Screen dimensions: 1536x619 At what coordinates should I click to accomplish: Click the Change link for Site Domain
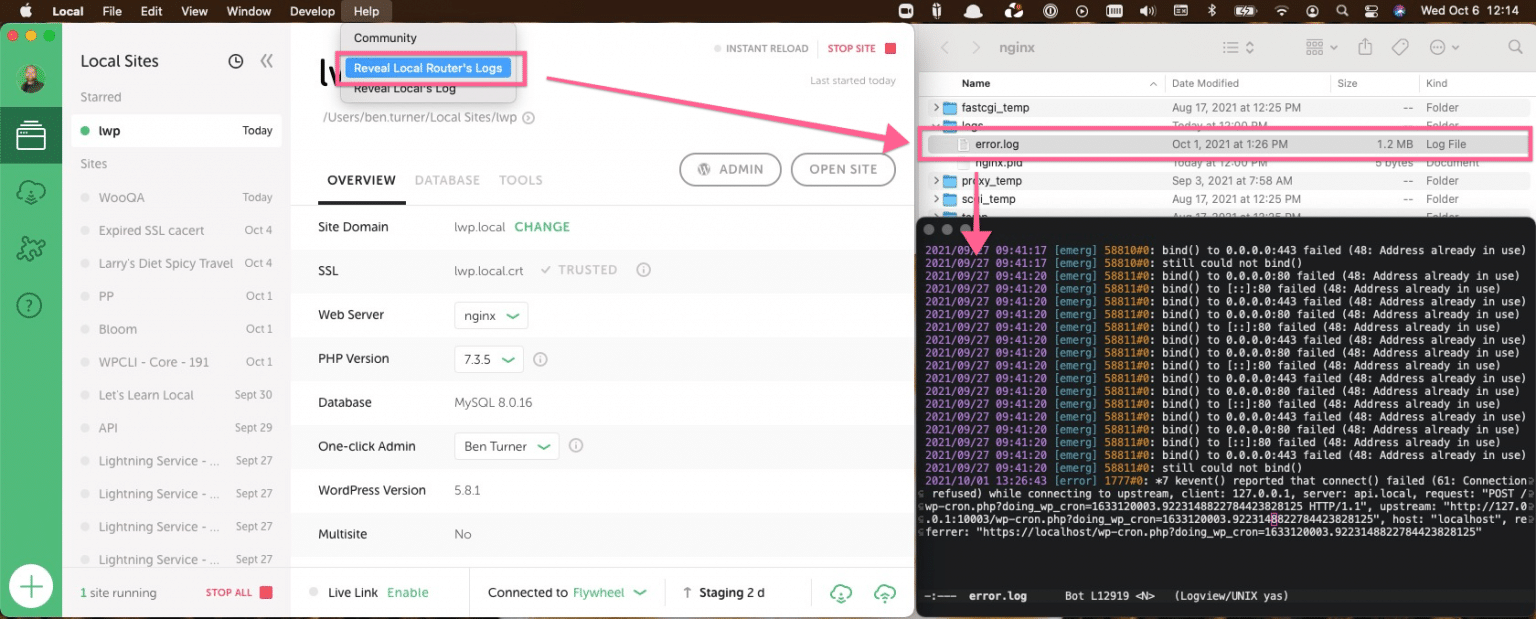click(542, 227)
